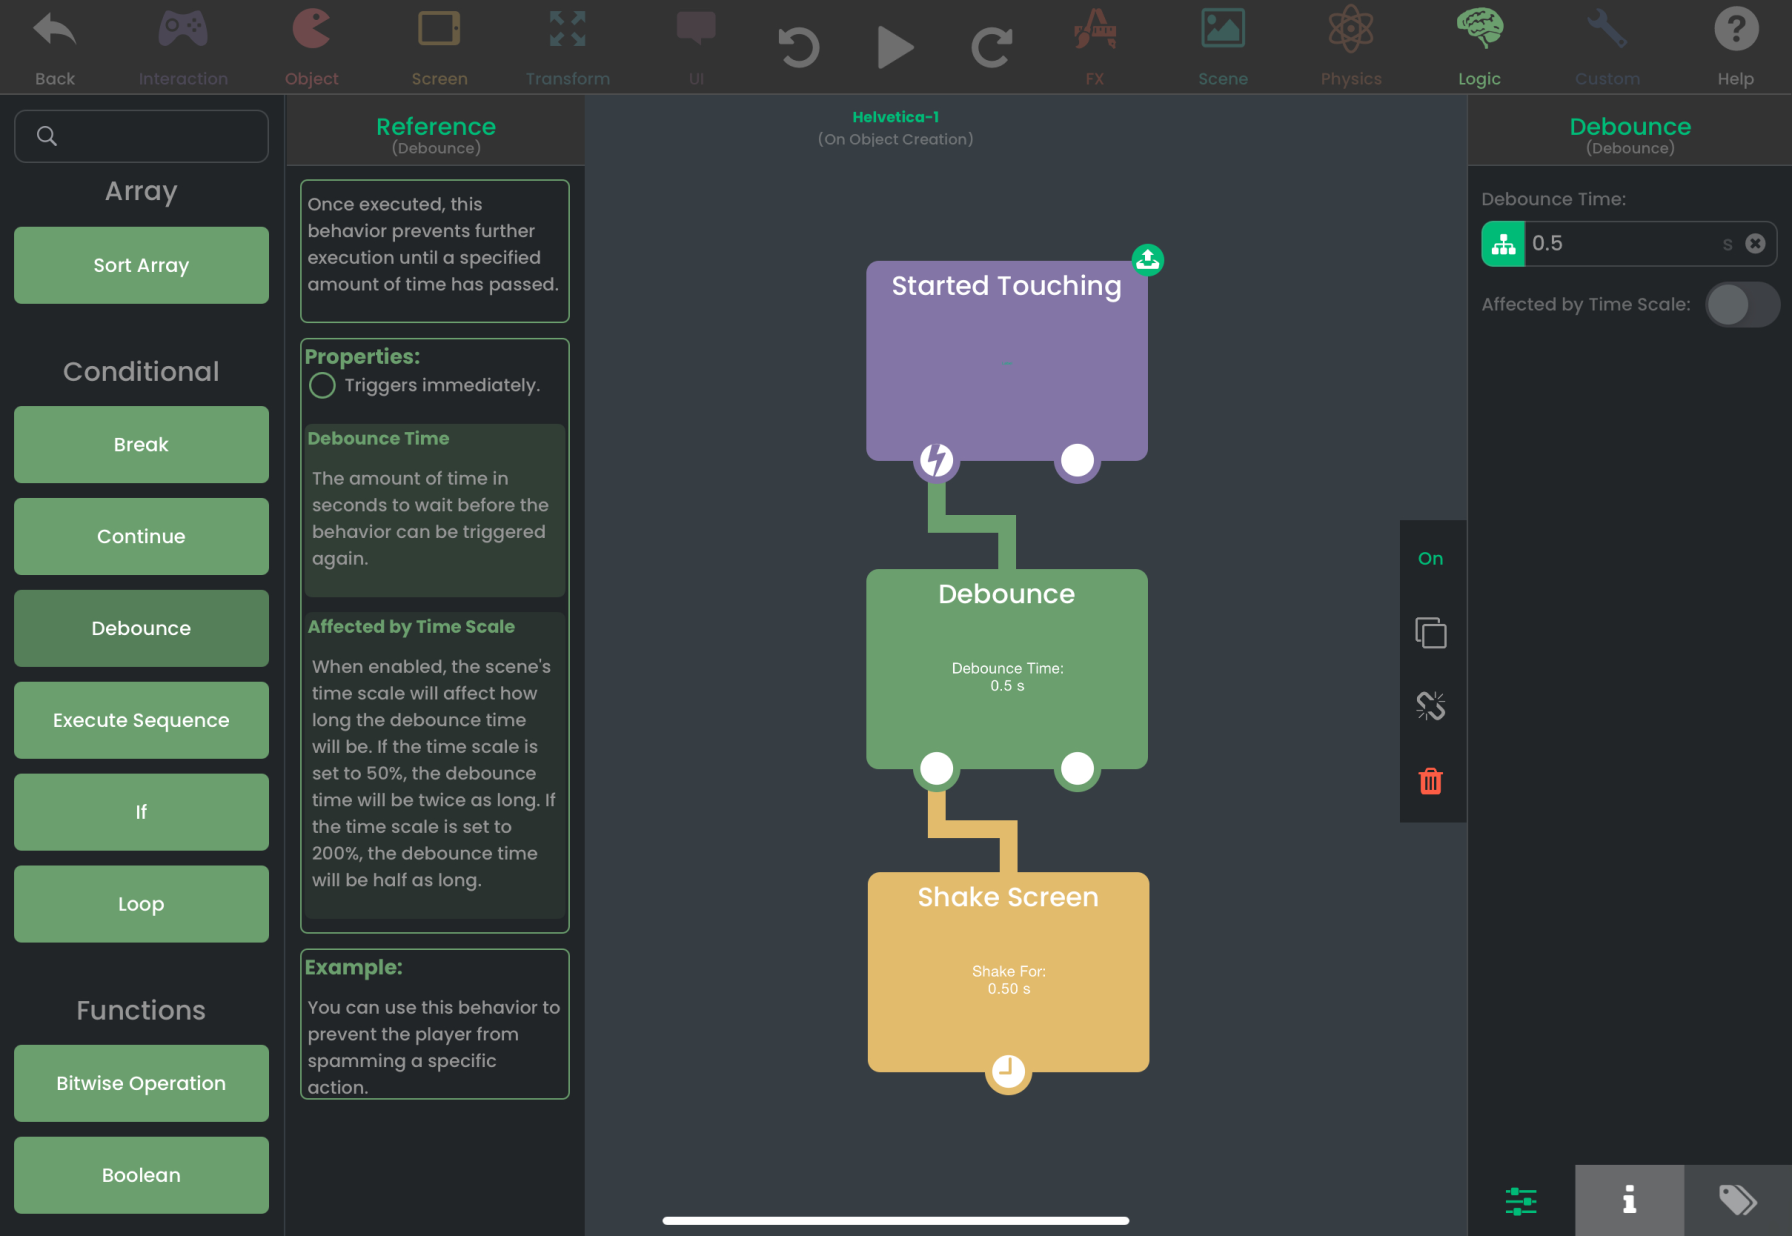Click the Triggers immediately circle indicator
The height and width of the screenshot is (1236, 1792).
point(322,386)
